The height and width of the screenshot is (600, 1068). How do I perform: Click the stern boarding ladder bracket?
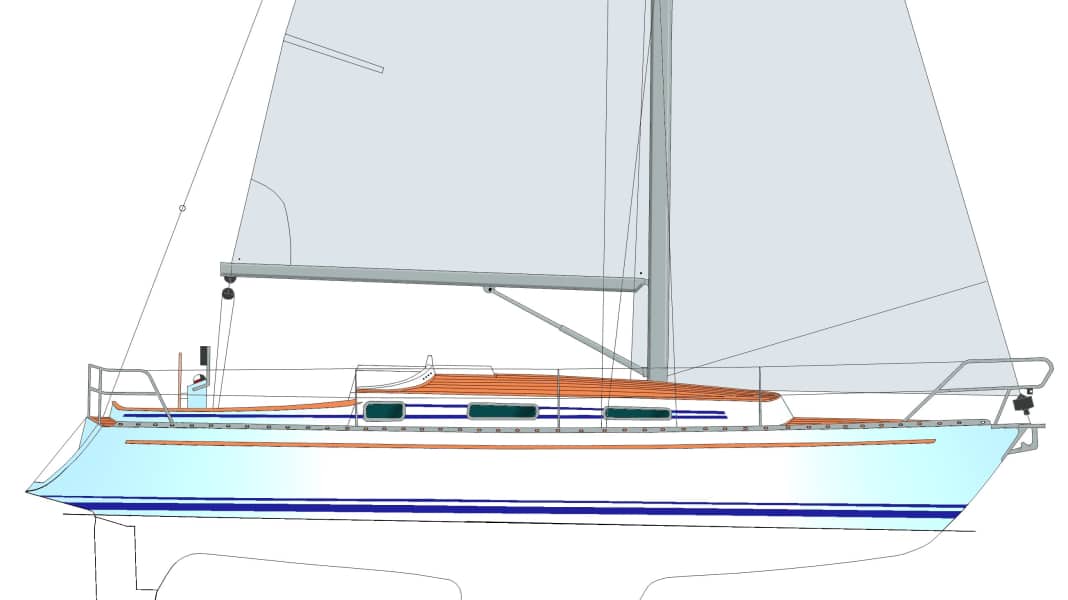pyautogui.click(x=1030, y=440)
